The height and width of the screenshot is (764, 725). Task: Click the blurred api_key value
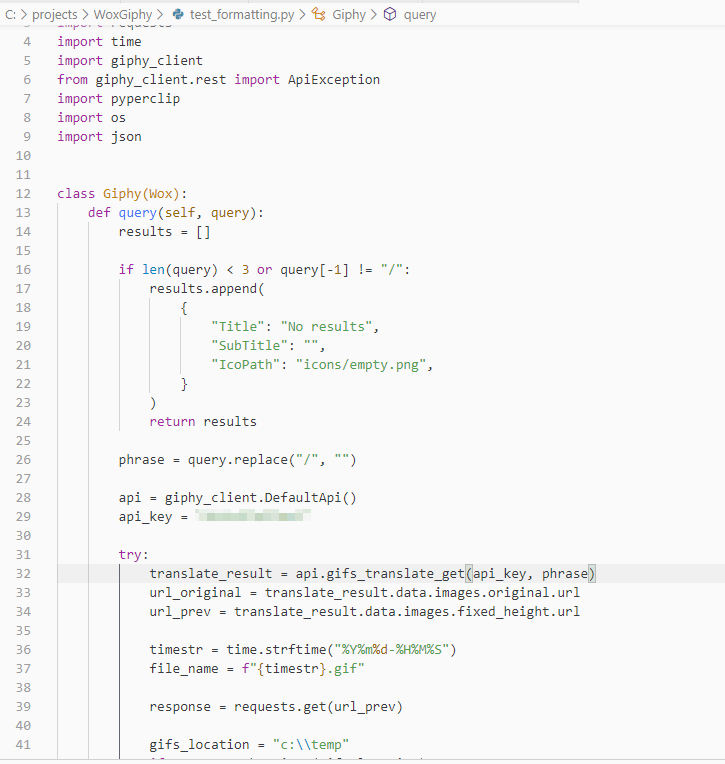[x=252, y=516]
